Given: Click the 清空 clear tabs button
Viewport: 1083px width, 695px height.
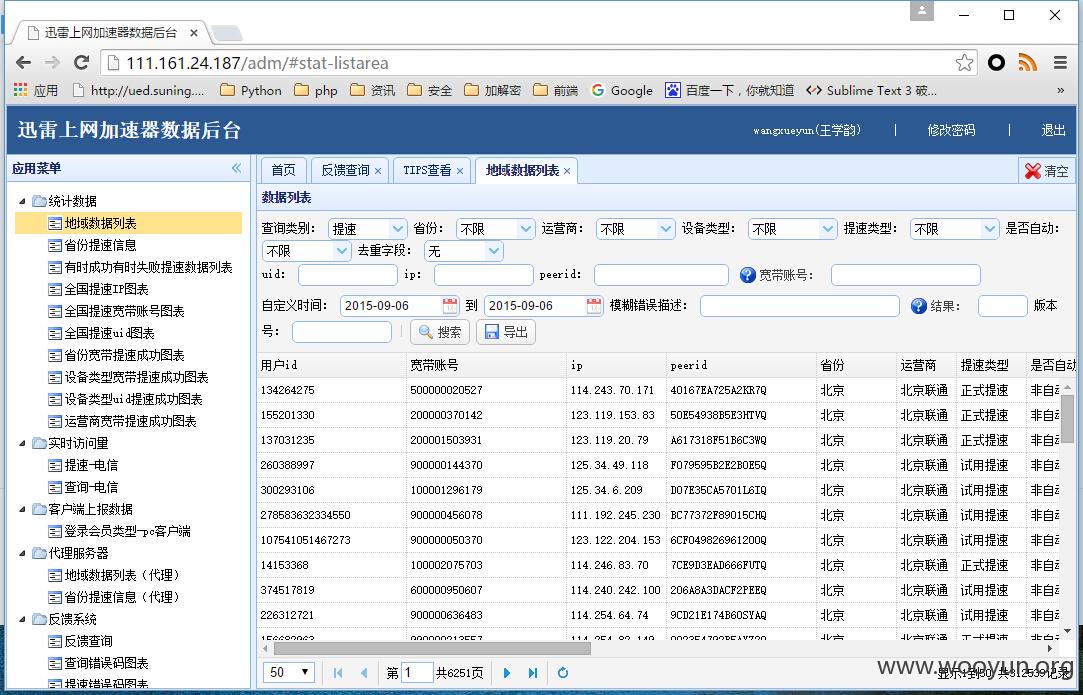Looking at the screenshot, I should 1046,171.
